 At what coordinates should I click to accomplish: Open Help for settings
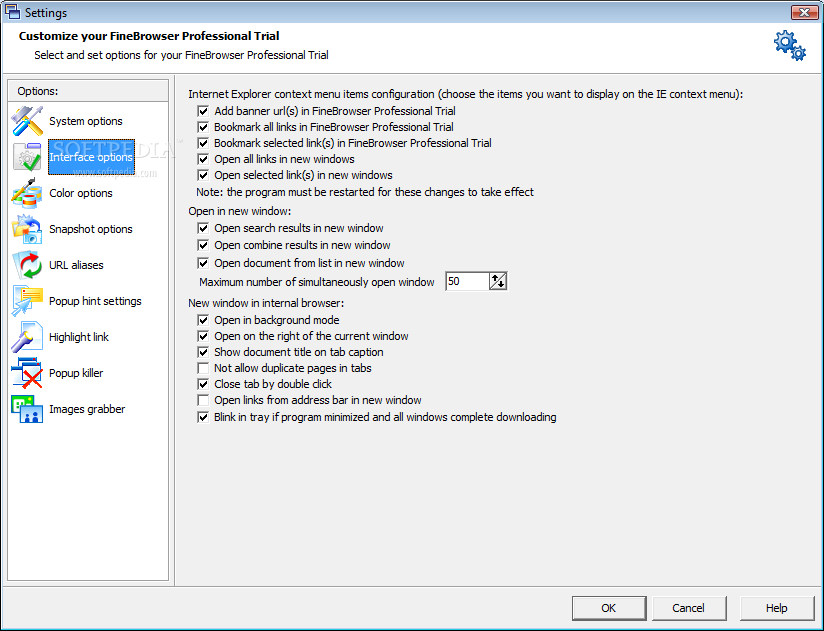click(x=777, y=608)
